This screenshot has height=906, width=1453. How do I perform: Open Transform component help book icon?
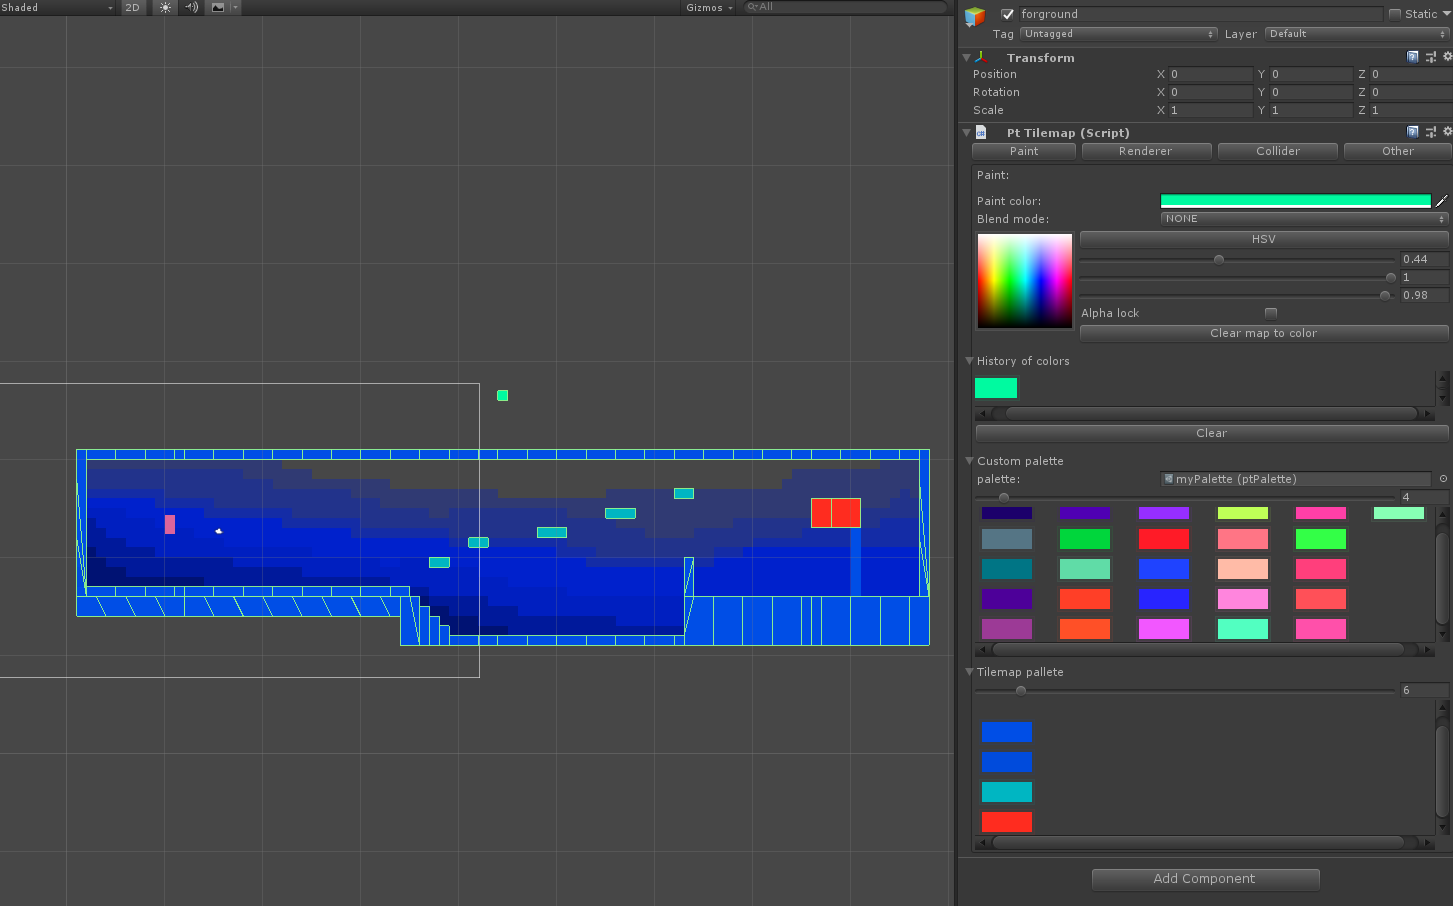click(x=1412, y=57)
